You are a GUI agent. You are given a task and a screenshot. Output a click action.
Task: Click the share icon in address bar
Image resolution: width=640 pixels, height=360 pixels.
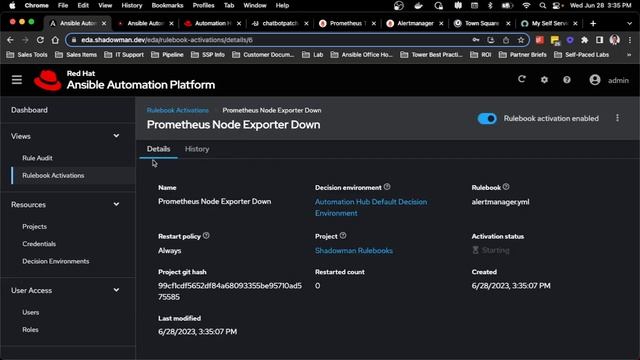pos(506,40)
